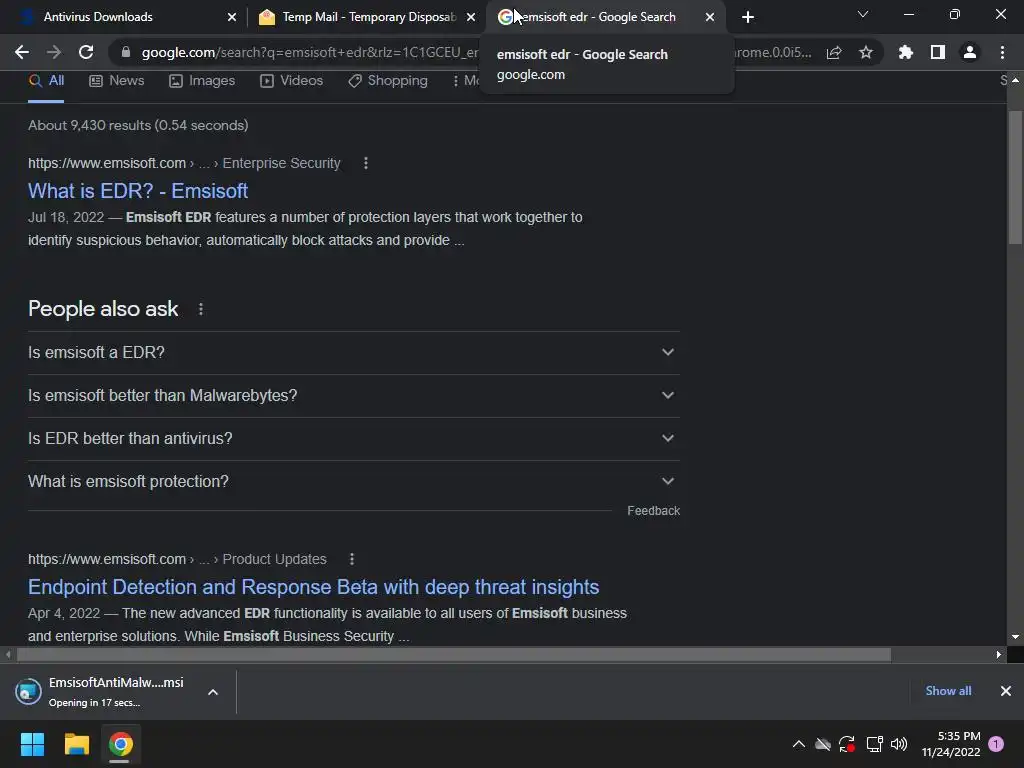1024x768 pixels.
Task: Click Show all downloads
Action: (948, 691)
